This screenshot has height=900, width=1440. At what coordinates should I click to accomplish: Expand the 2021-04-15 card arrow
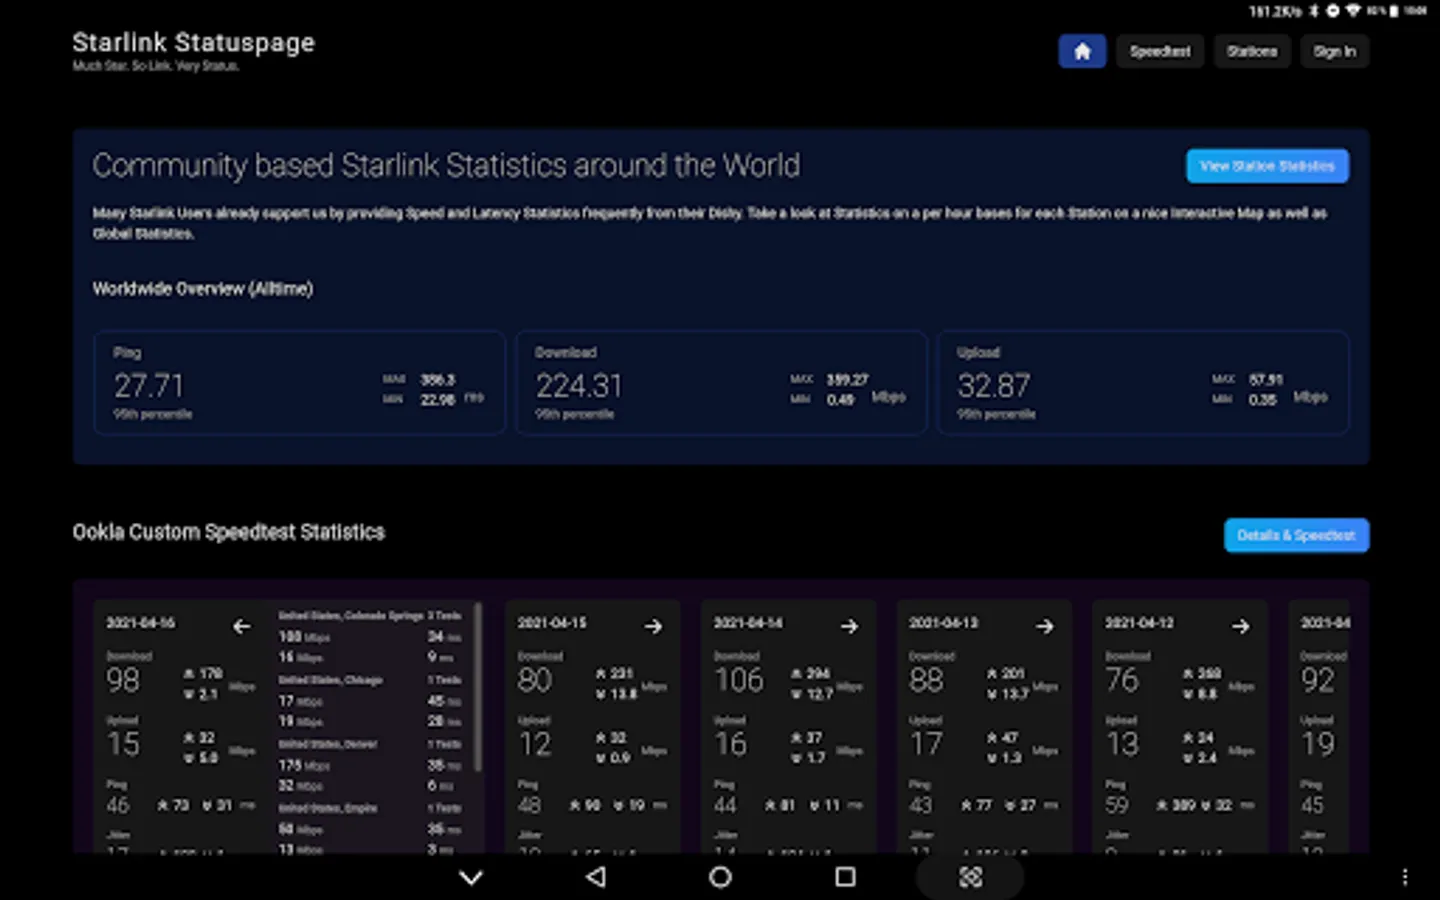click(x=653, y=626)
